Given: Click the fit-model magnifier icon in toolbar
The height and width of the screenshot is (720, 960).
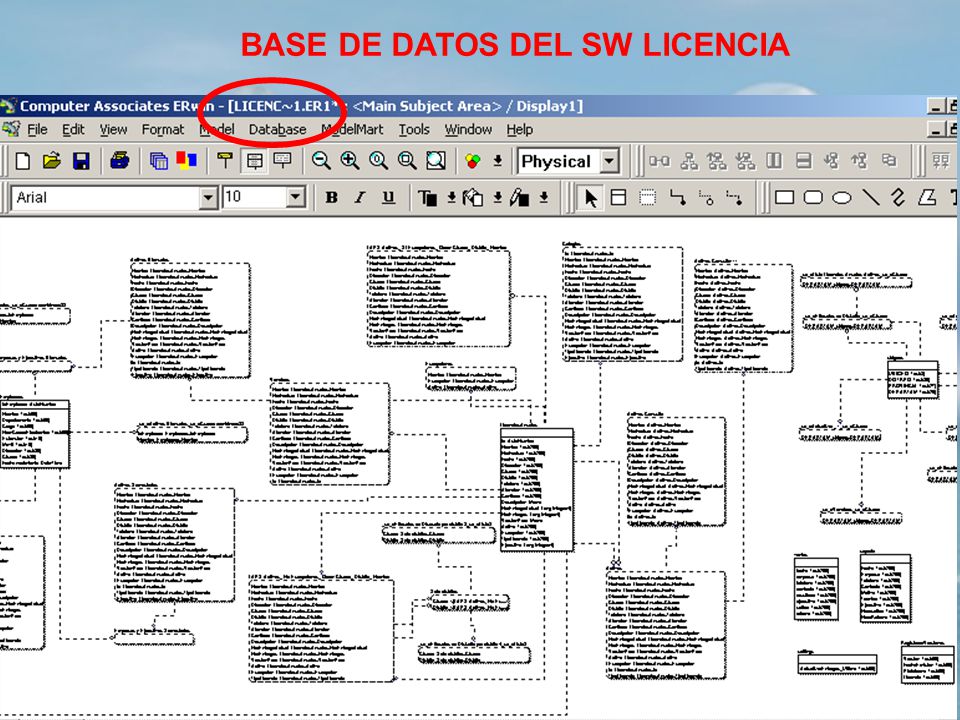Looking at the screenshot, I should [435, 161].
